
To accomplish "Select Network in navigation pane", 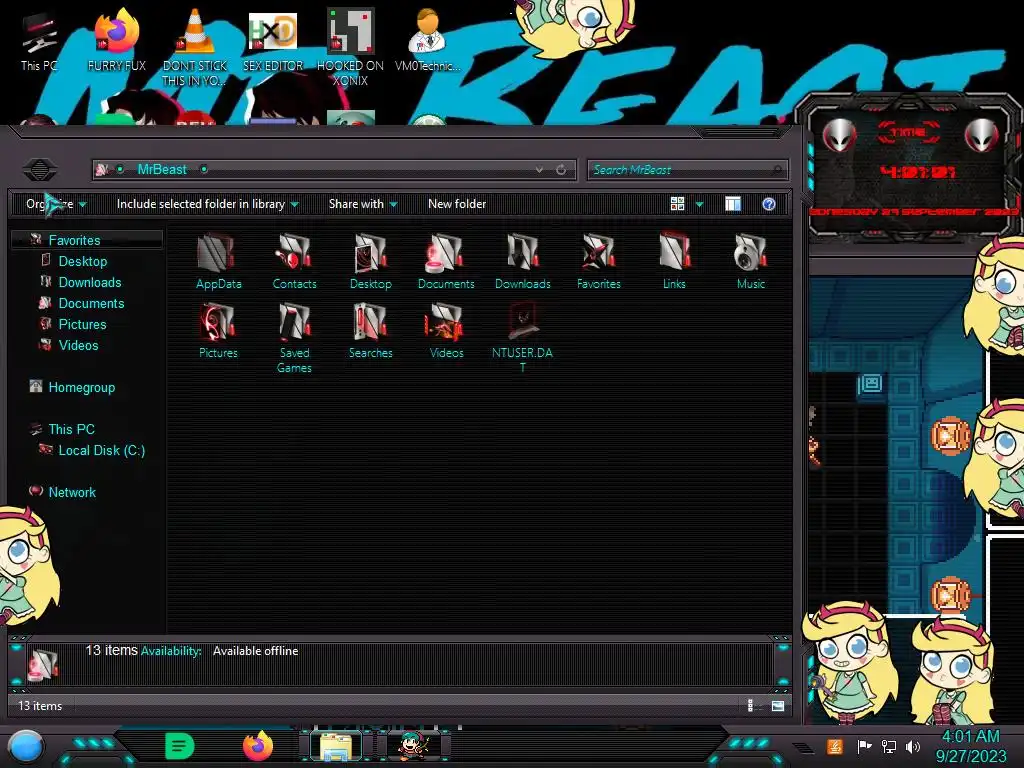I will [x=72, y=492].
